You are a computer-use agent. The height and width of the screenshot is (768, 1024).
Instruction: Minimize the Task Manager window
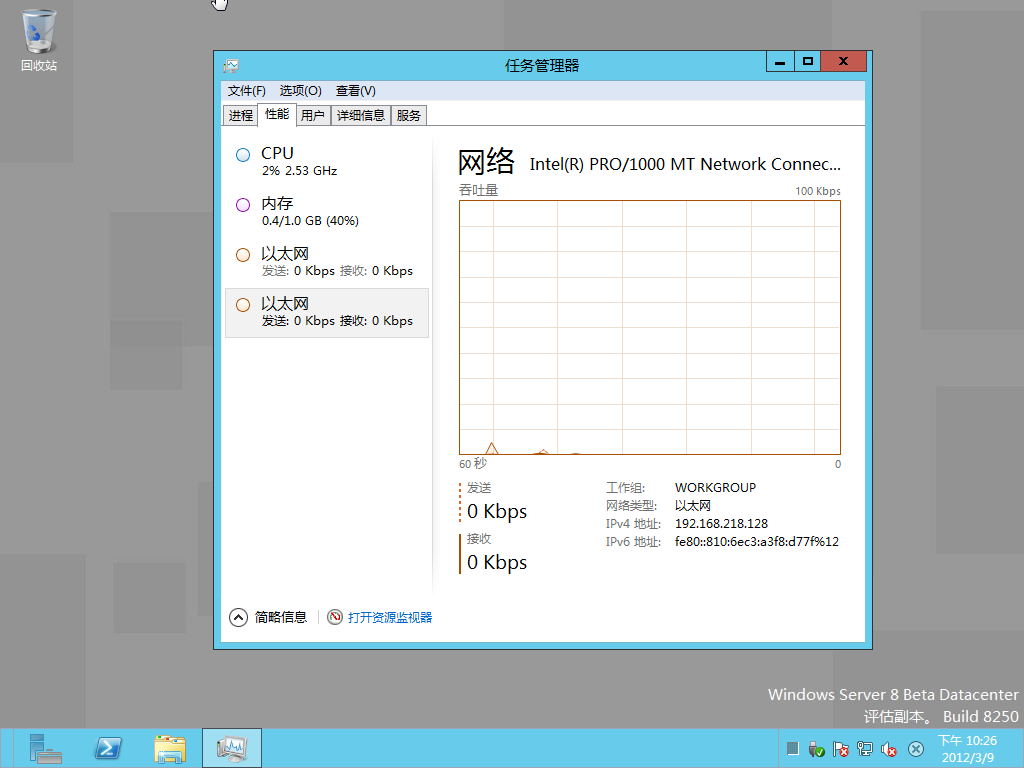(780, 61)
